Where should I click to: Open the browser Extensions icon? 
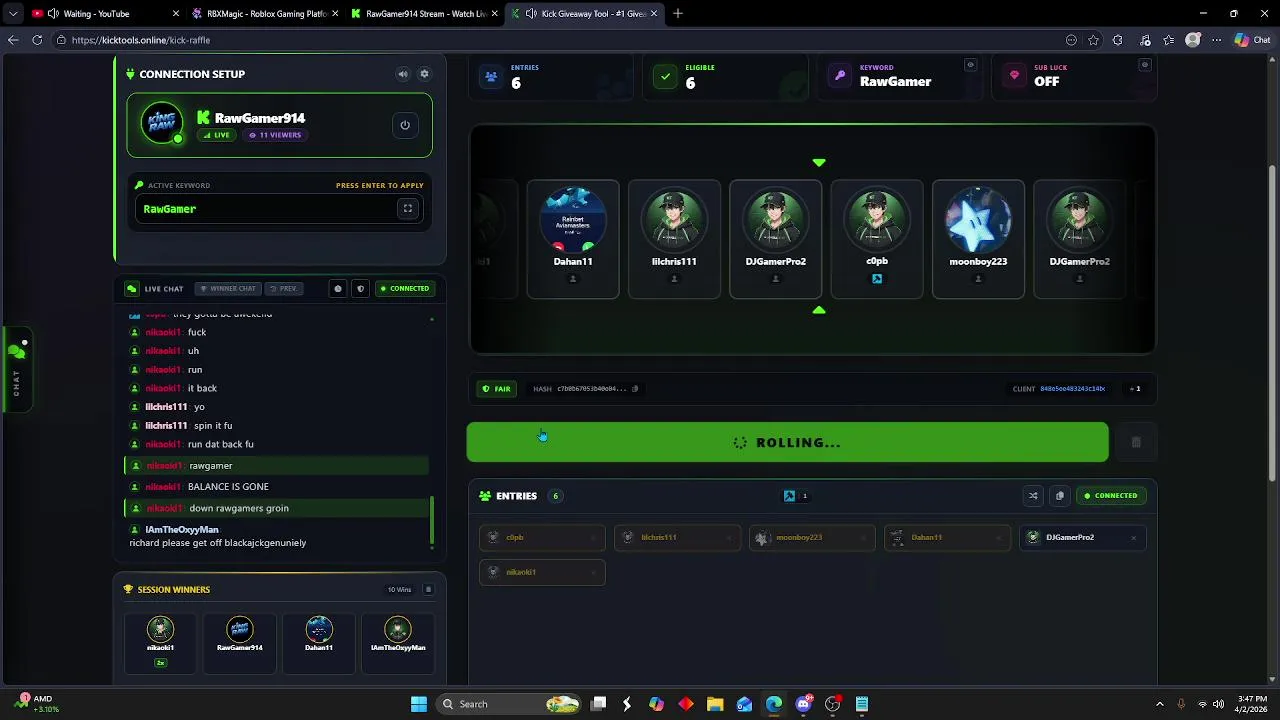1118,40
